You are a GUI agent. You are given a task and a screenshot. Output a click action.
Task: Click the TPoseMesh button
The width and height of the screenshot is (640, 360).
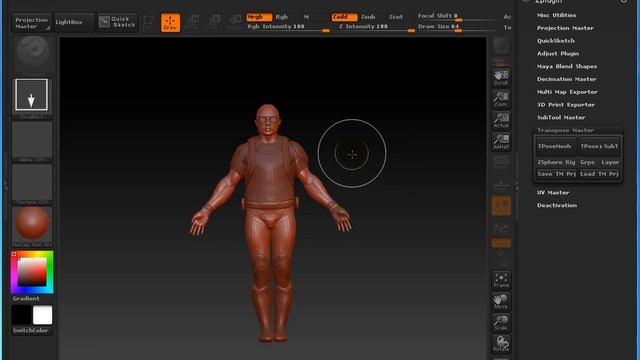pos(556,146)
